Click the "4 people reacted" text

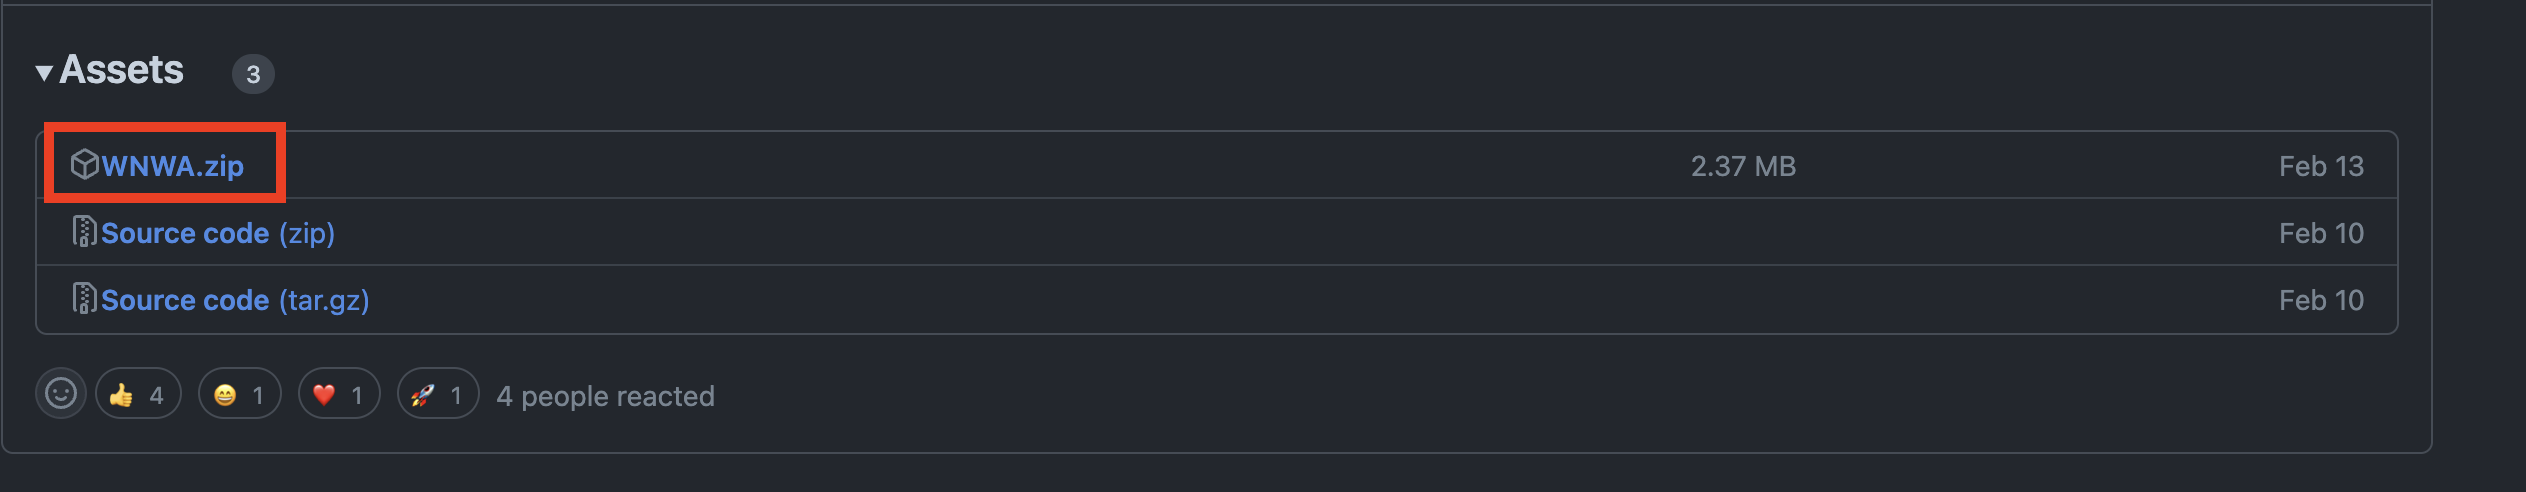tap(605, 396)
